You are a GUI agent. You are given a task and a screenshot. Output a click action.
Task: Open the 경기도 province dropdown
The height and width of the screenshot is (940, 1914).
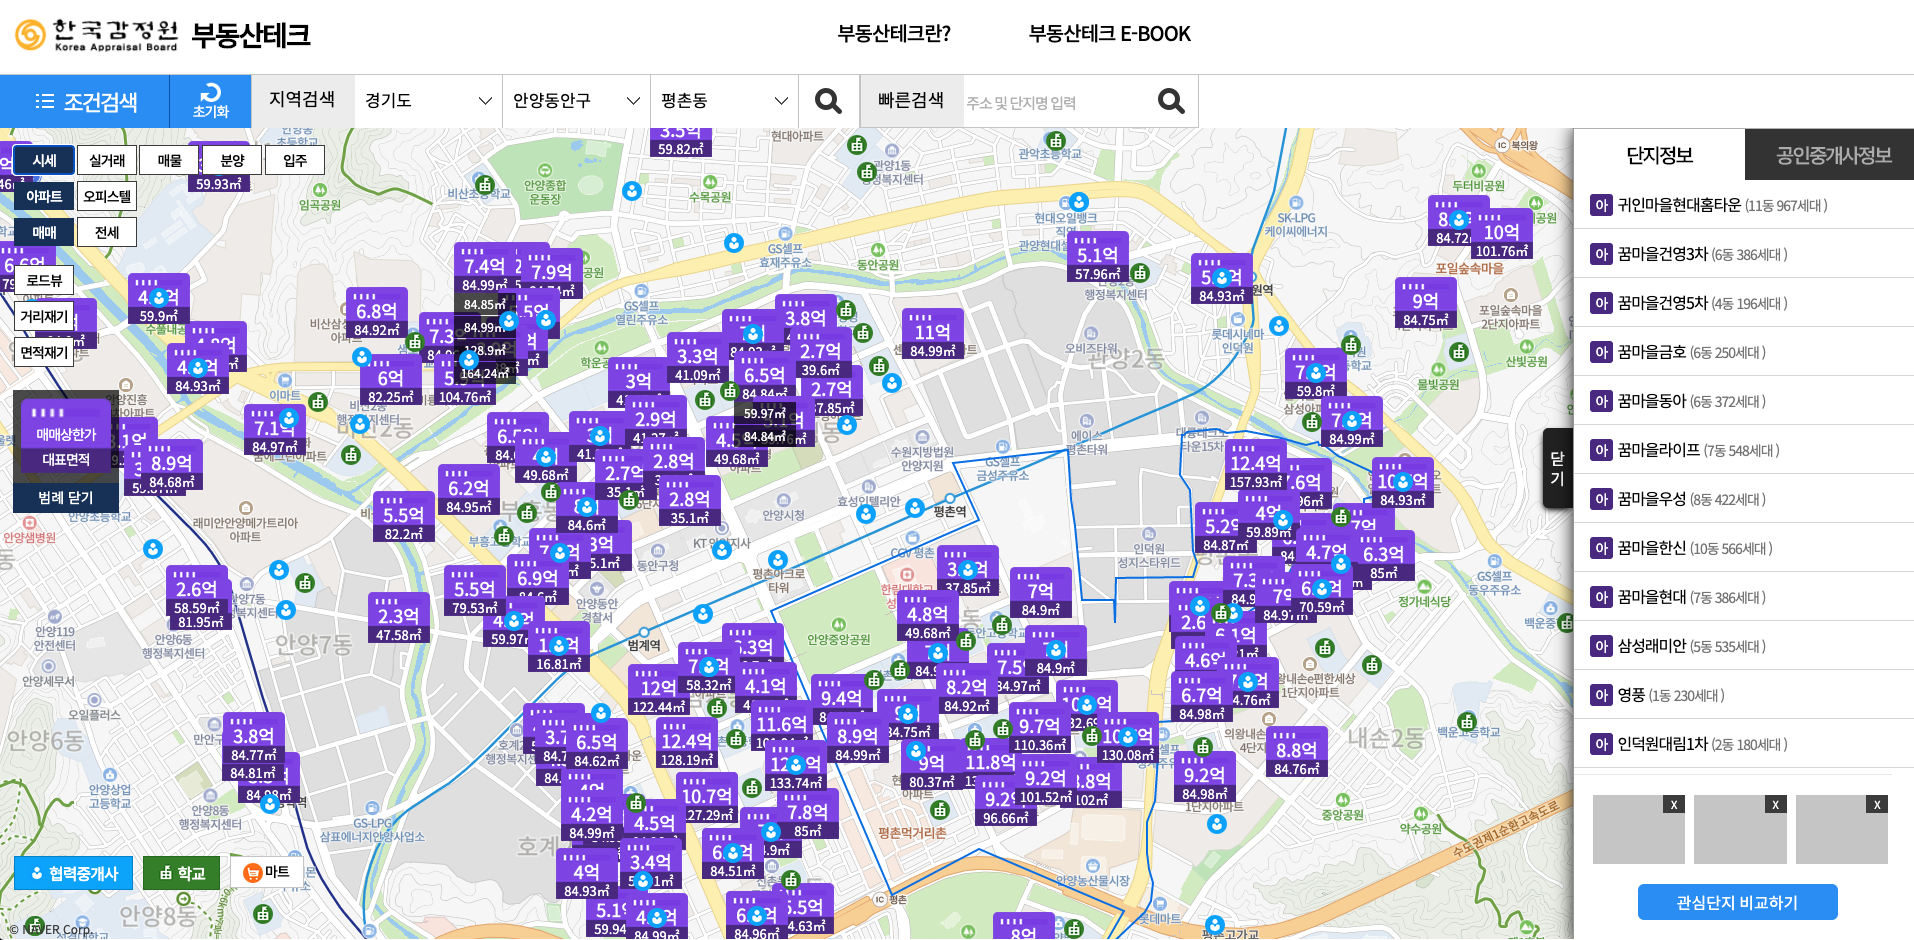[428, 101]
